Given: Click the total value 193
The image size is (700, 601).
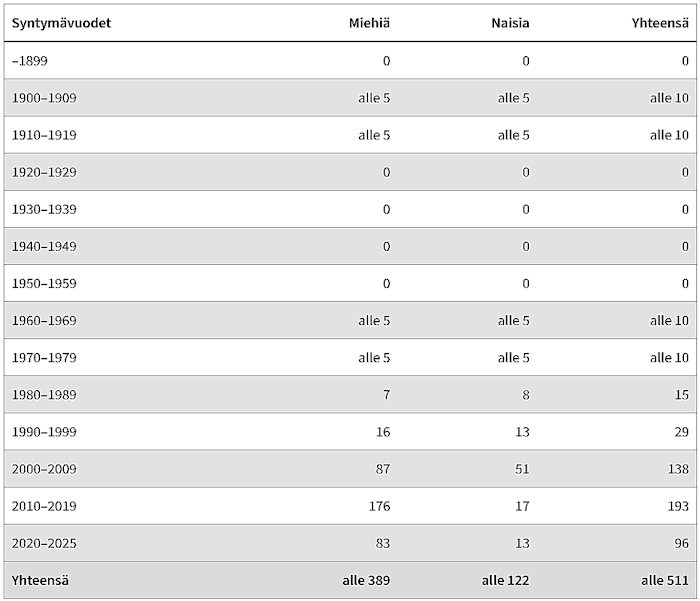Looking at the screenshot, I should click(x=678, y=506).
